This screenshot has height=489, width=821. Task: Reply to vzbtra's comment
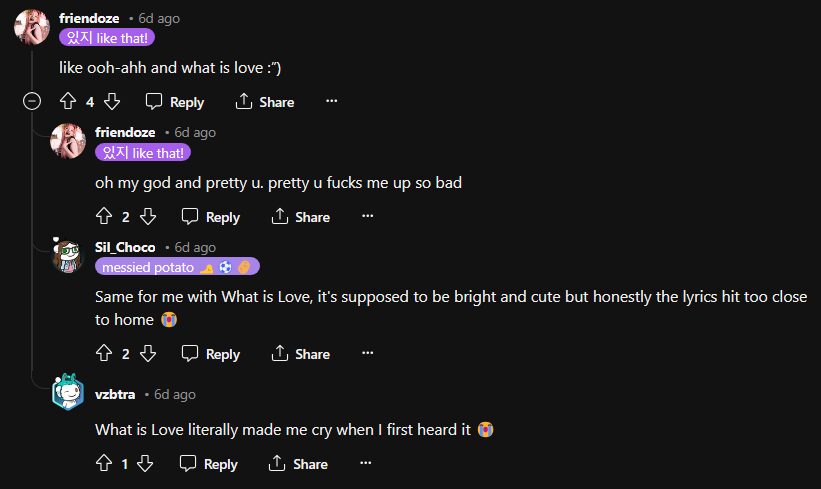pyautogui.click(x=209, y=463)
